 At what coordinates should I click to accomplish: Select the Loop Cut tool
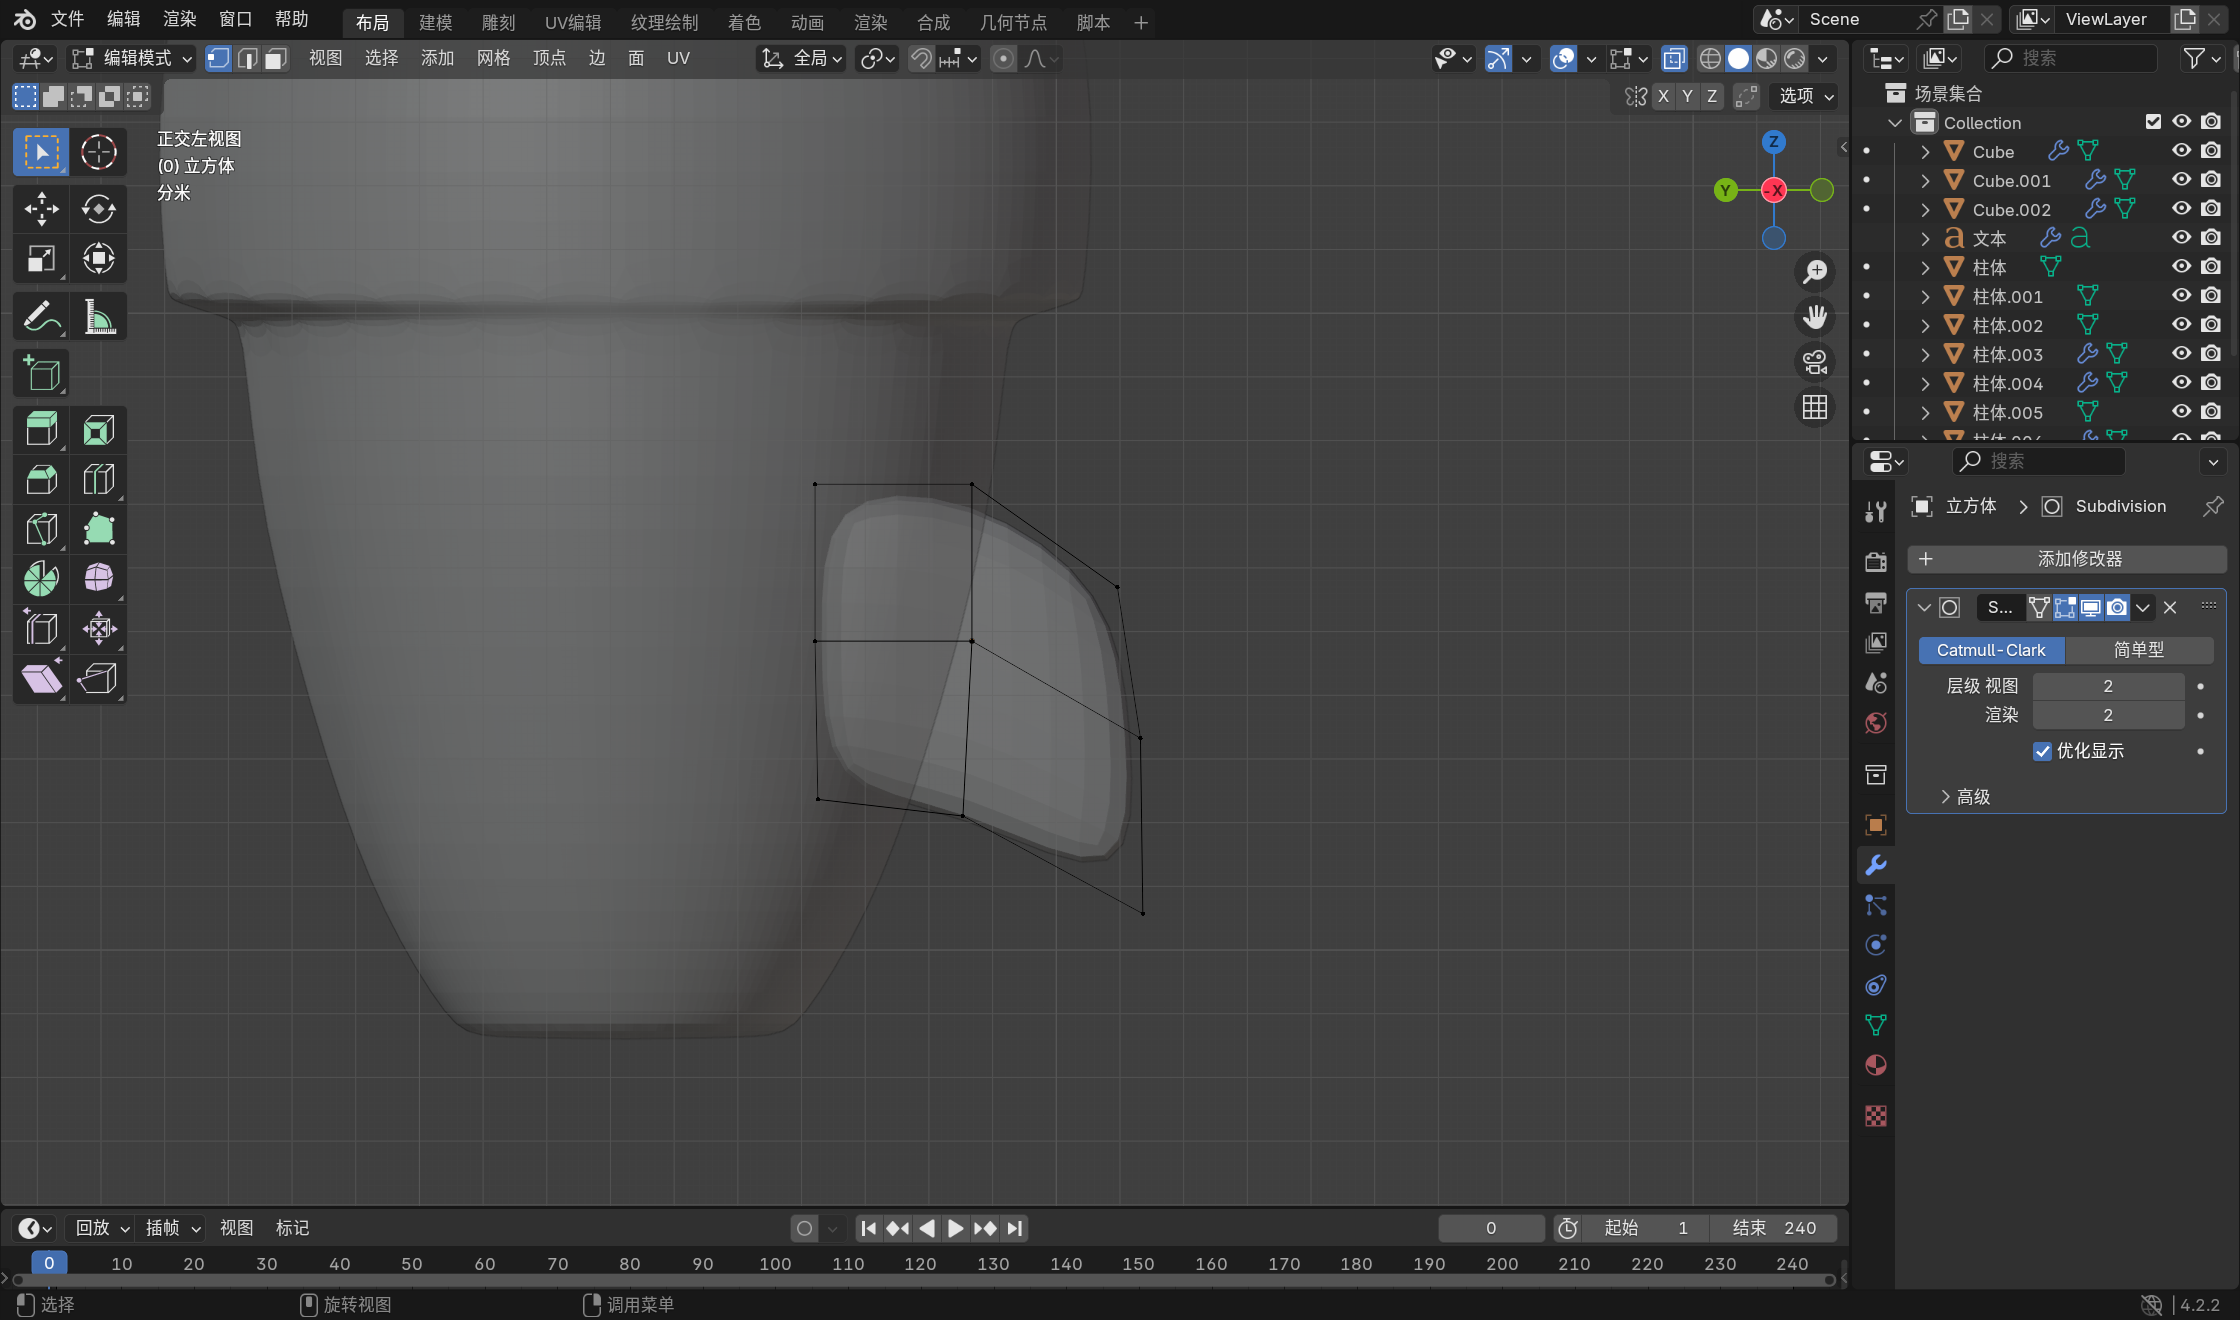98,479
